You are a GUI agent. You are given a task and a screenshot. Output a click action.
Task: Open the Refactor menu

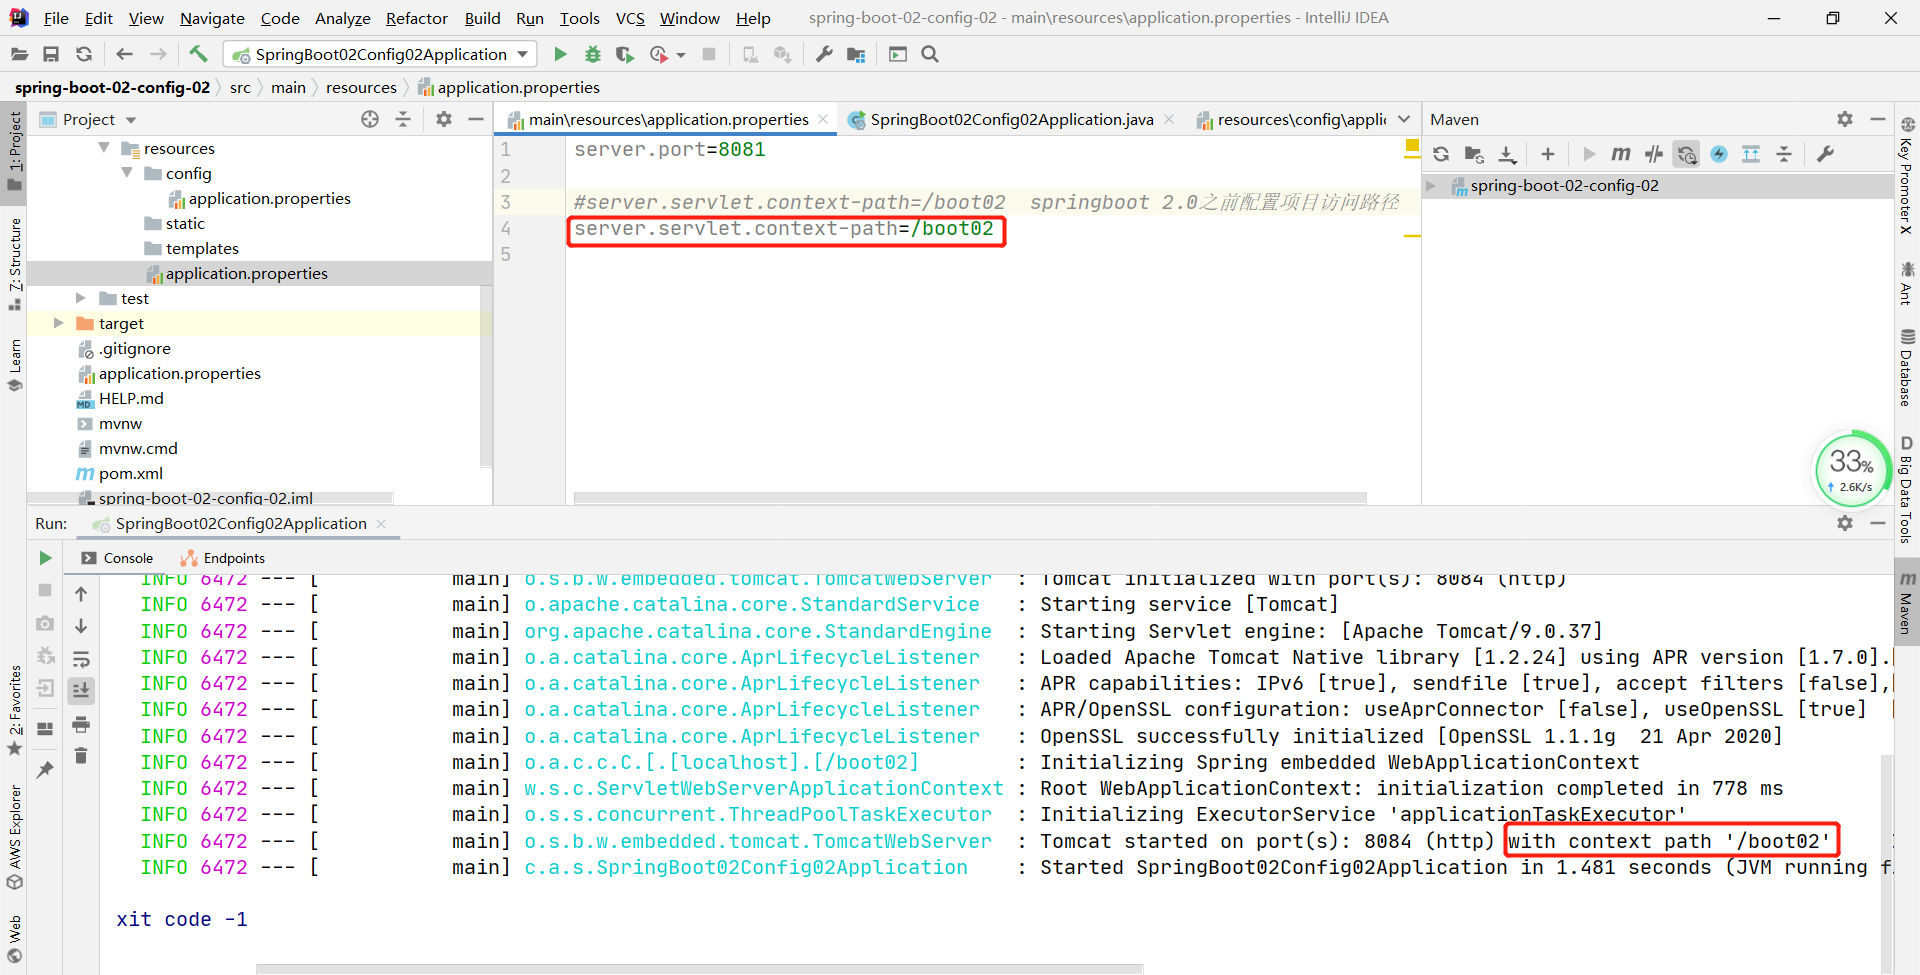tap(416, 18)
